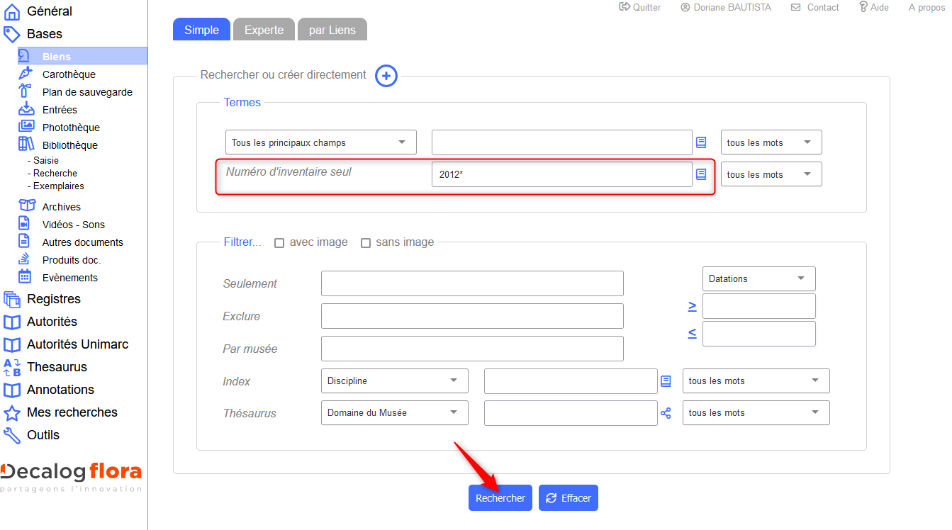Tick the 'sans image' checkbox
Image resolution: width=952 pixels, height=530 pixels.
click(x=366, y=243)
